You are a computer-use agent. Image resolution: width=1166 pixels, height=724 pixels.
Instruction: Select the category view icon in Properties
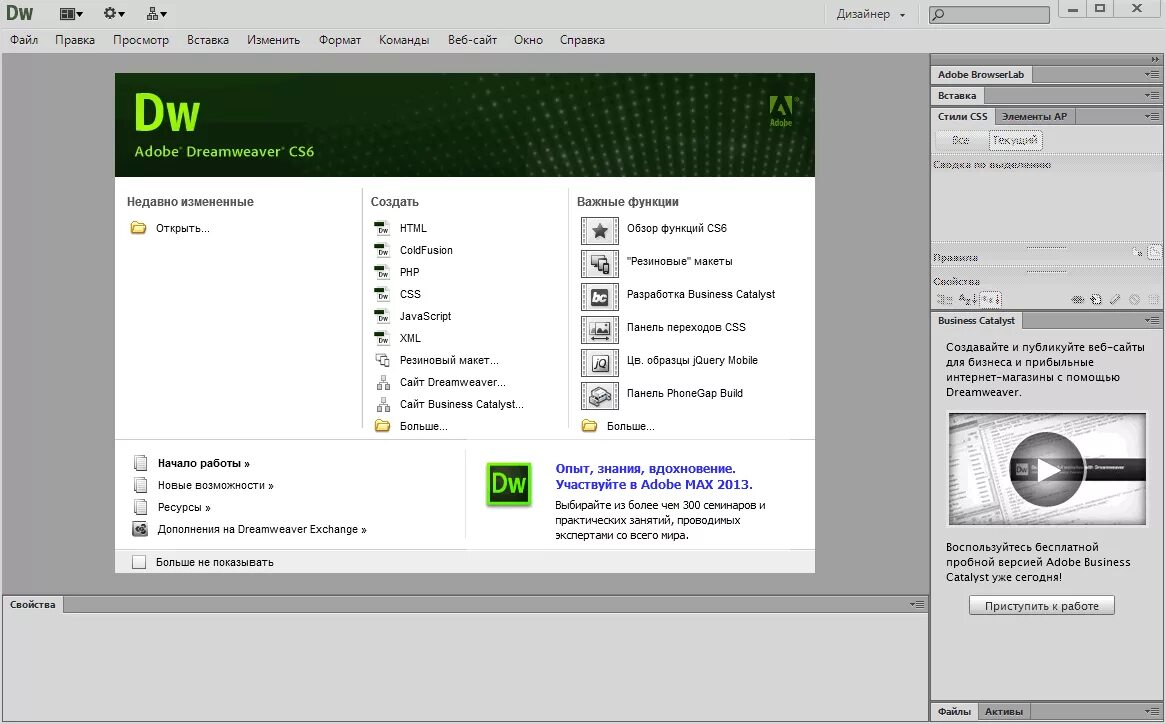tap(944, 298)
